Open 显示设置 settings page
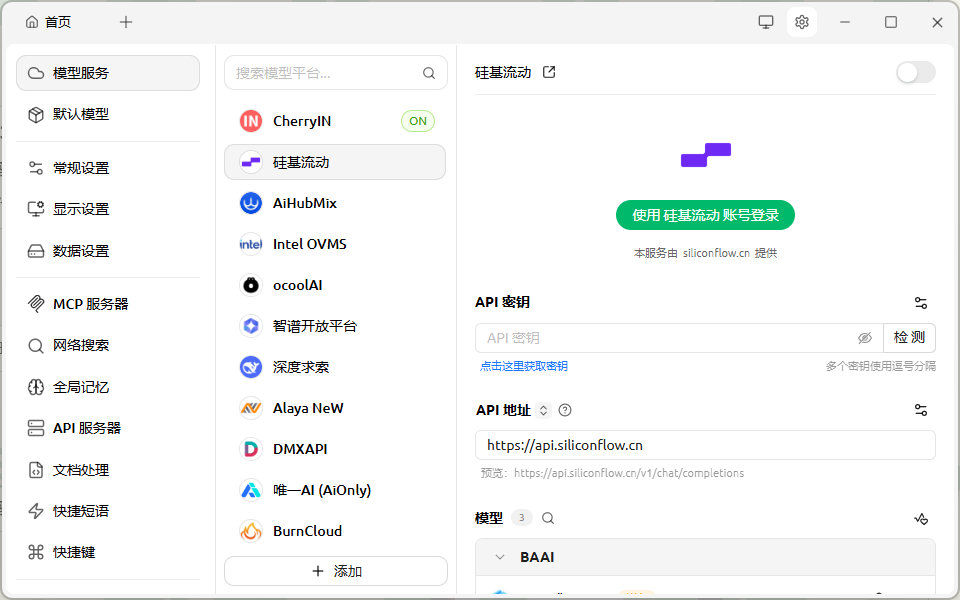 (108, 209)
